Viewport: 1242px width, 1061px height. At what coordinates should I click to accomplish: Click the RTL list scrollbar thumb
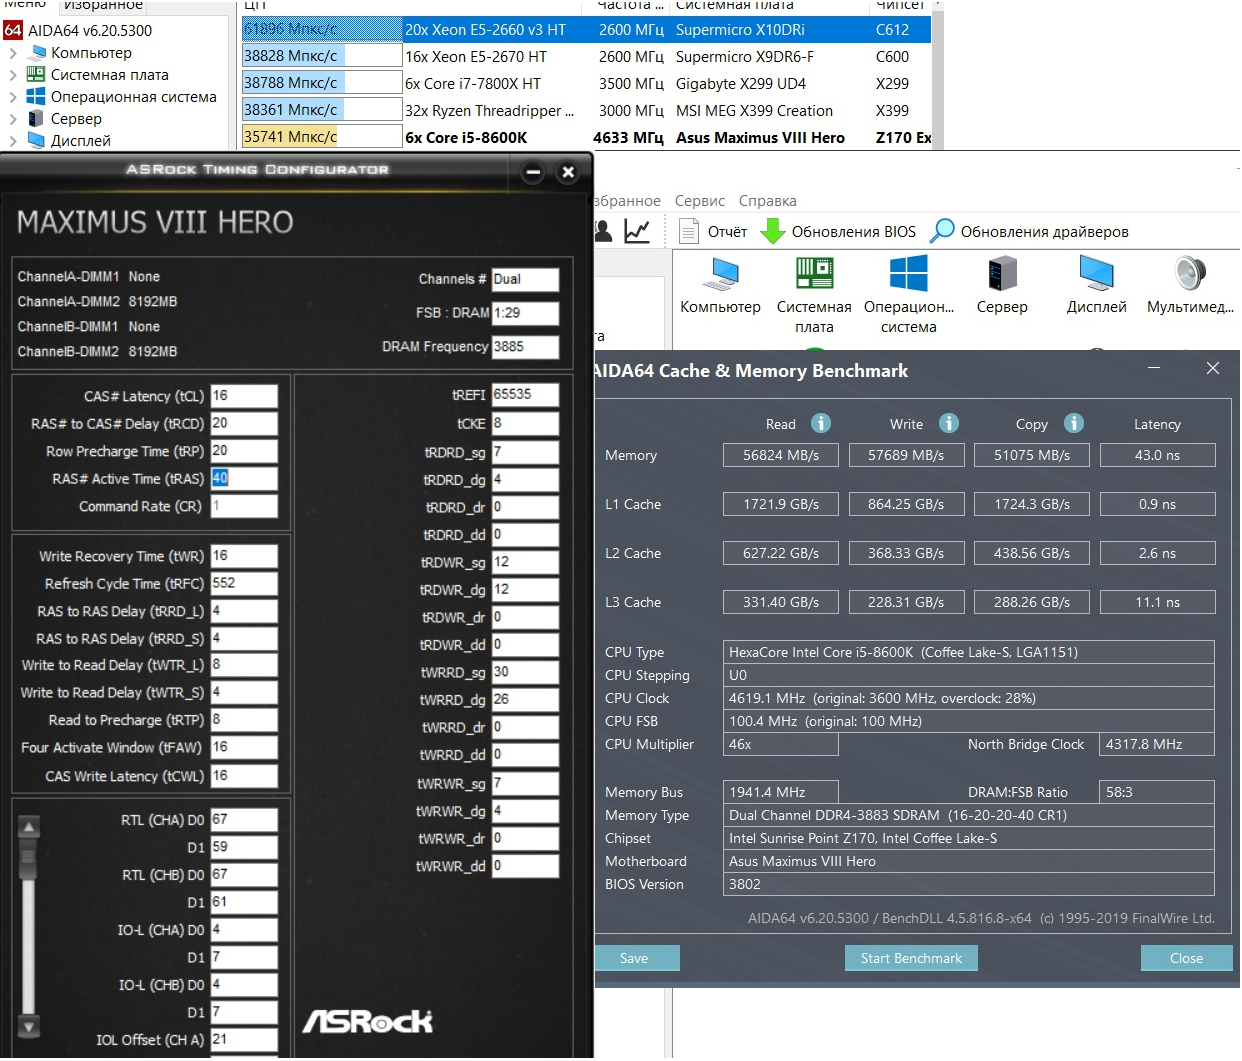(28, 857)
